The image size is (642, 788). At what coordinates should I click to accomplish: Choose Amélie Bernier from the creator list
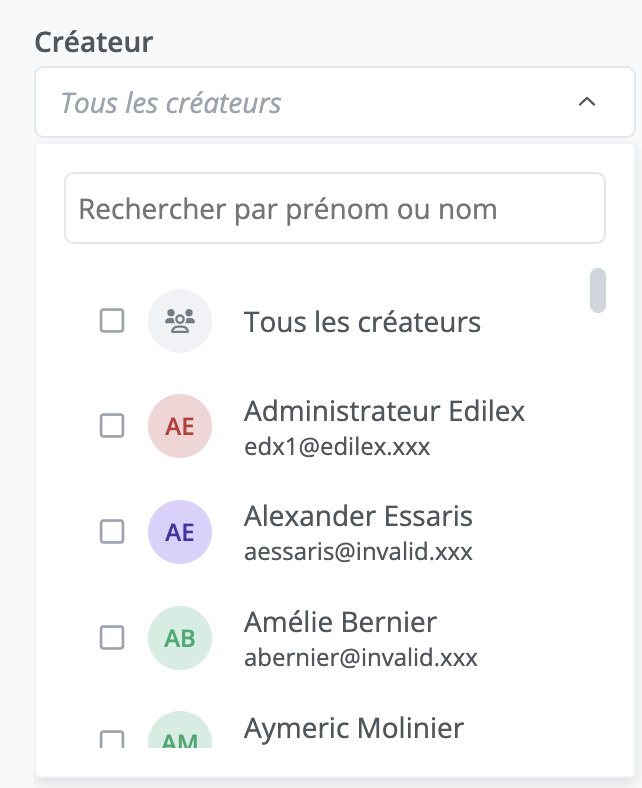coord(340,622)
